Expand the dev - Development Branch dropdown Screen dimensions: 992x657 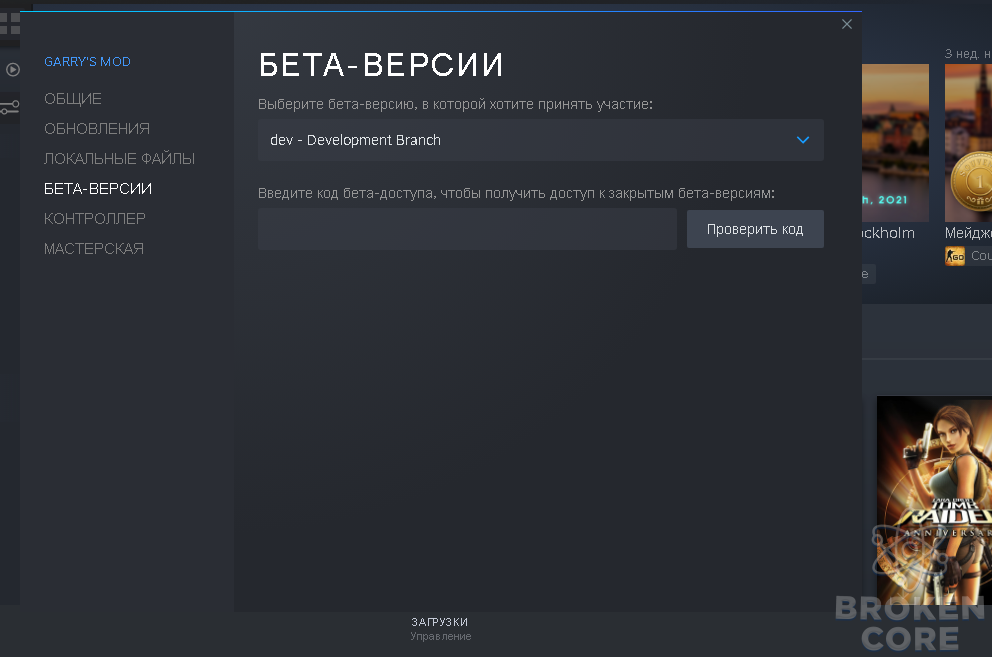pyautogui.click(x=540, y=140)
